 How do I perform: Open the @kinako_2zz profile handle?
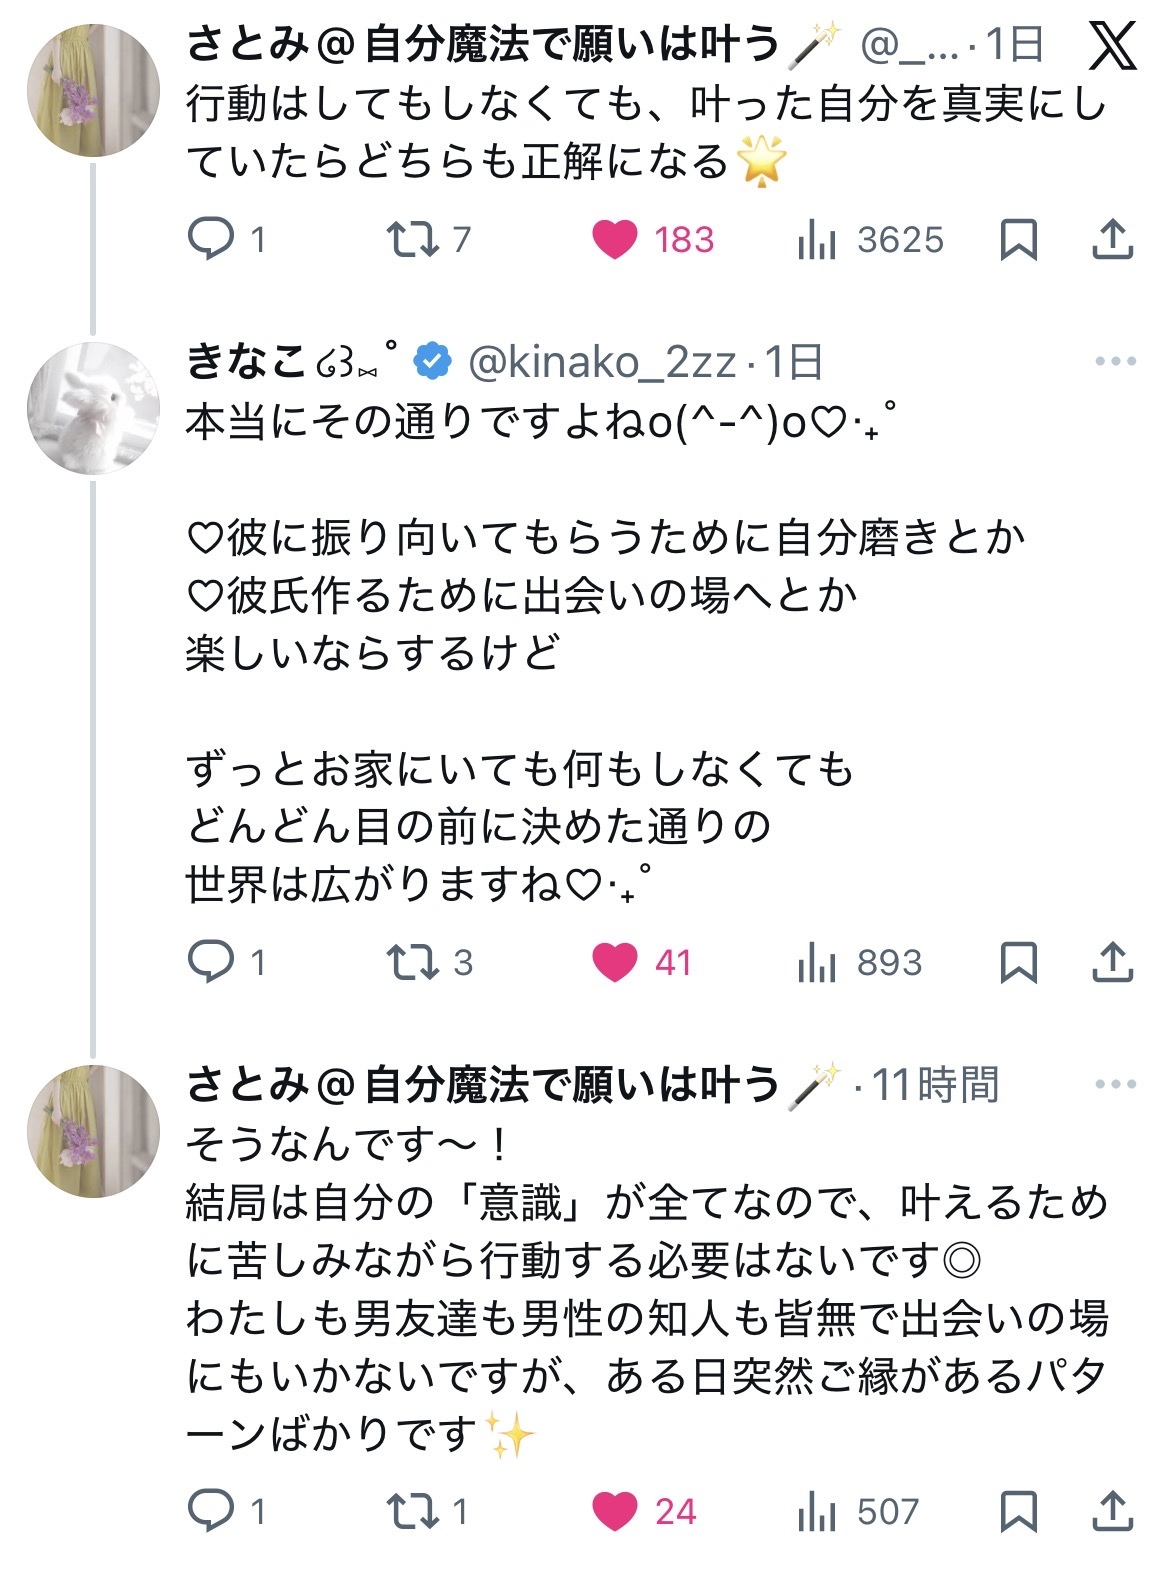pyautogui.click(x=602, y=362)
